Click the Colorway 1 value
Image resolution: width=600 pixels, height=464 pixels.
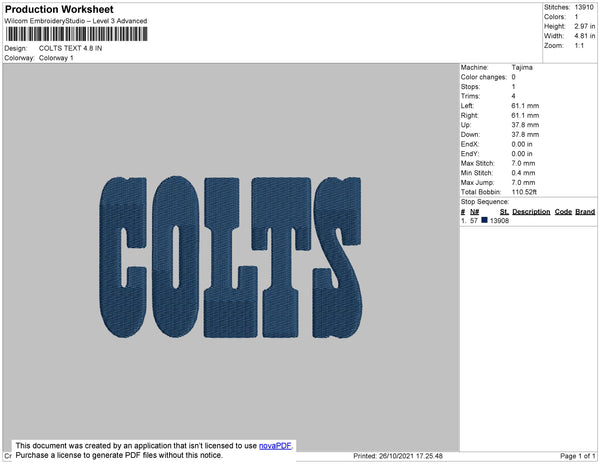[x=56, y=58]
